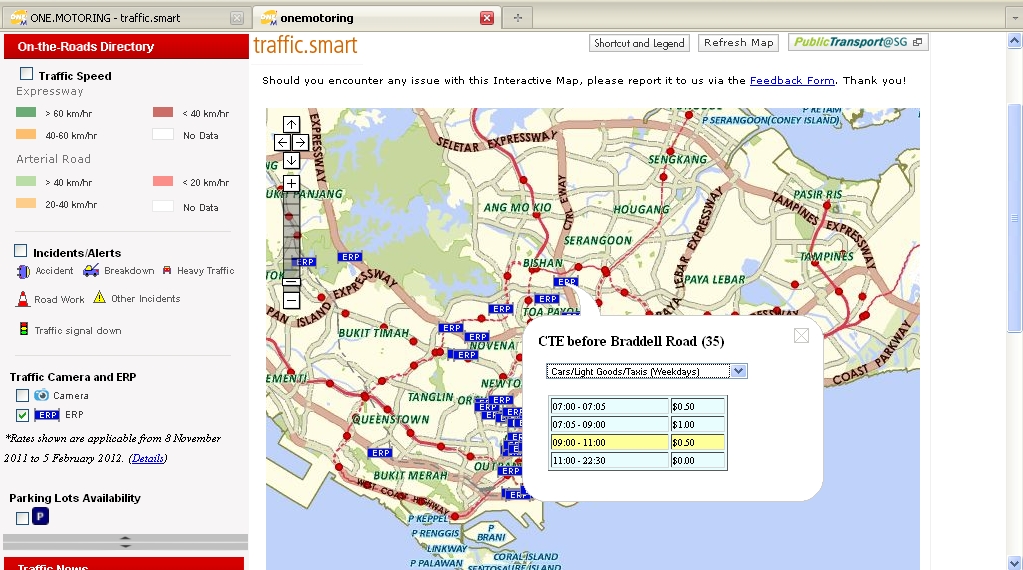The height and width of the screenshot is (570, 1023).
Task: Zoom in with the map plus button
Action: pos(291,183)
